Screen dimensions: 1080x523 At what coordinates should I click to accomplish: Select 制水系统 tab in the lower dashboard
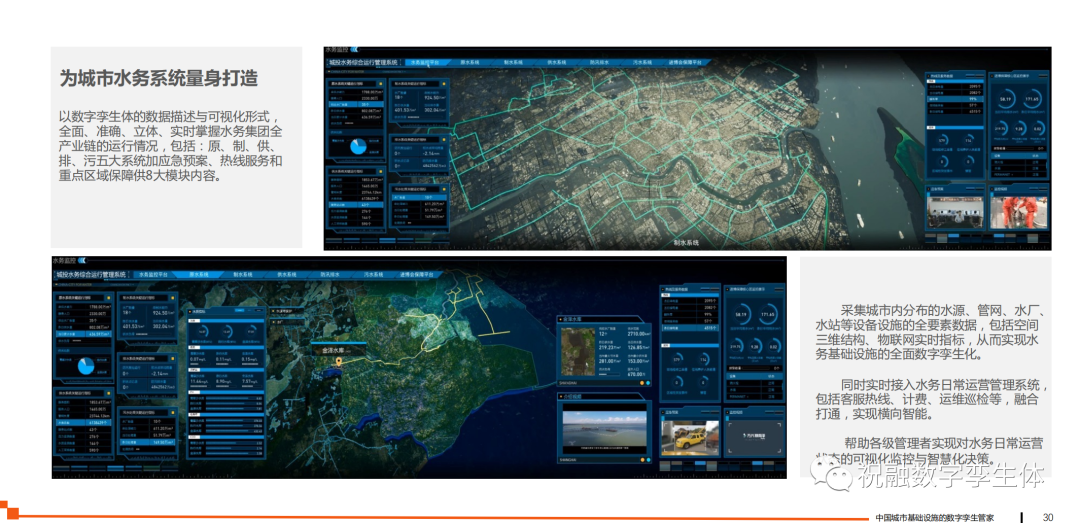tap(240, 273)
